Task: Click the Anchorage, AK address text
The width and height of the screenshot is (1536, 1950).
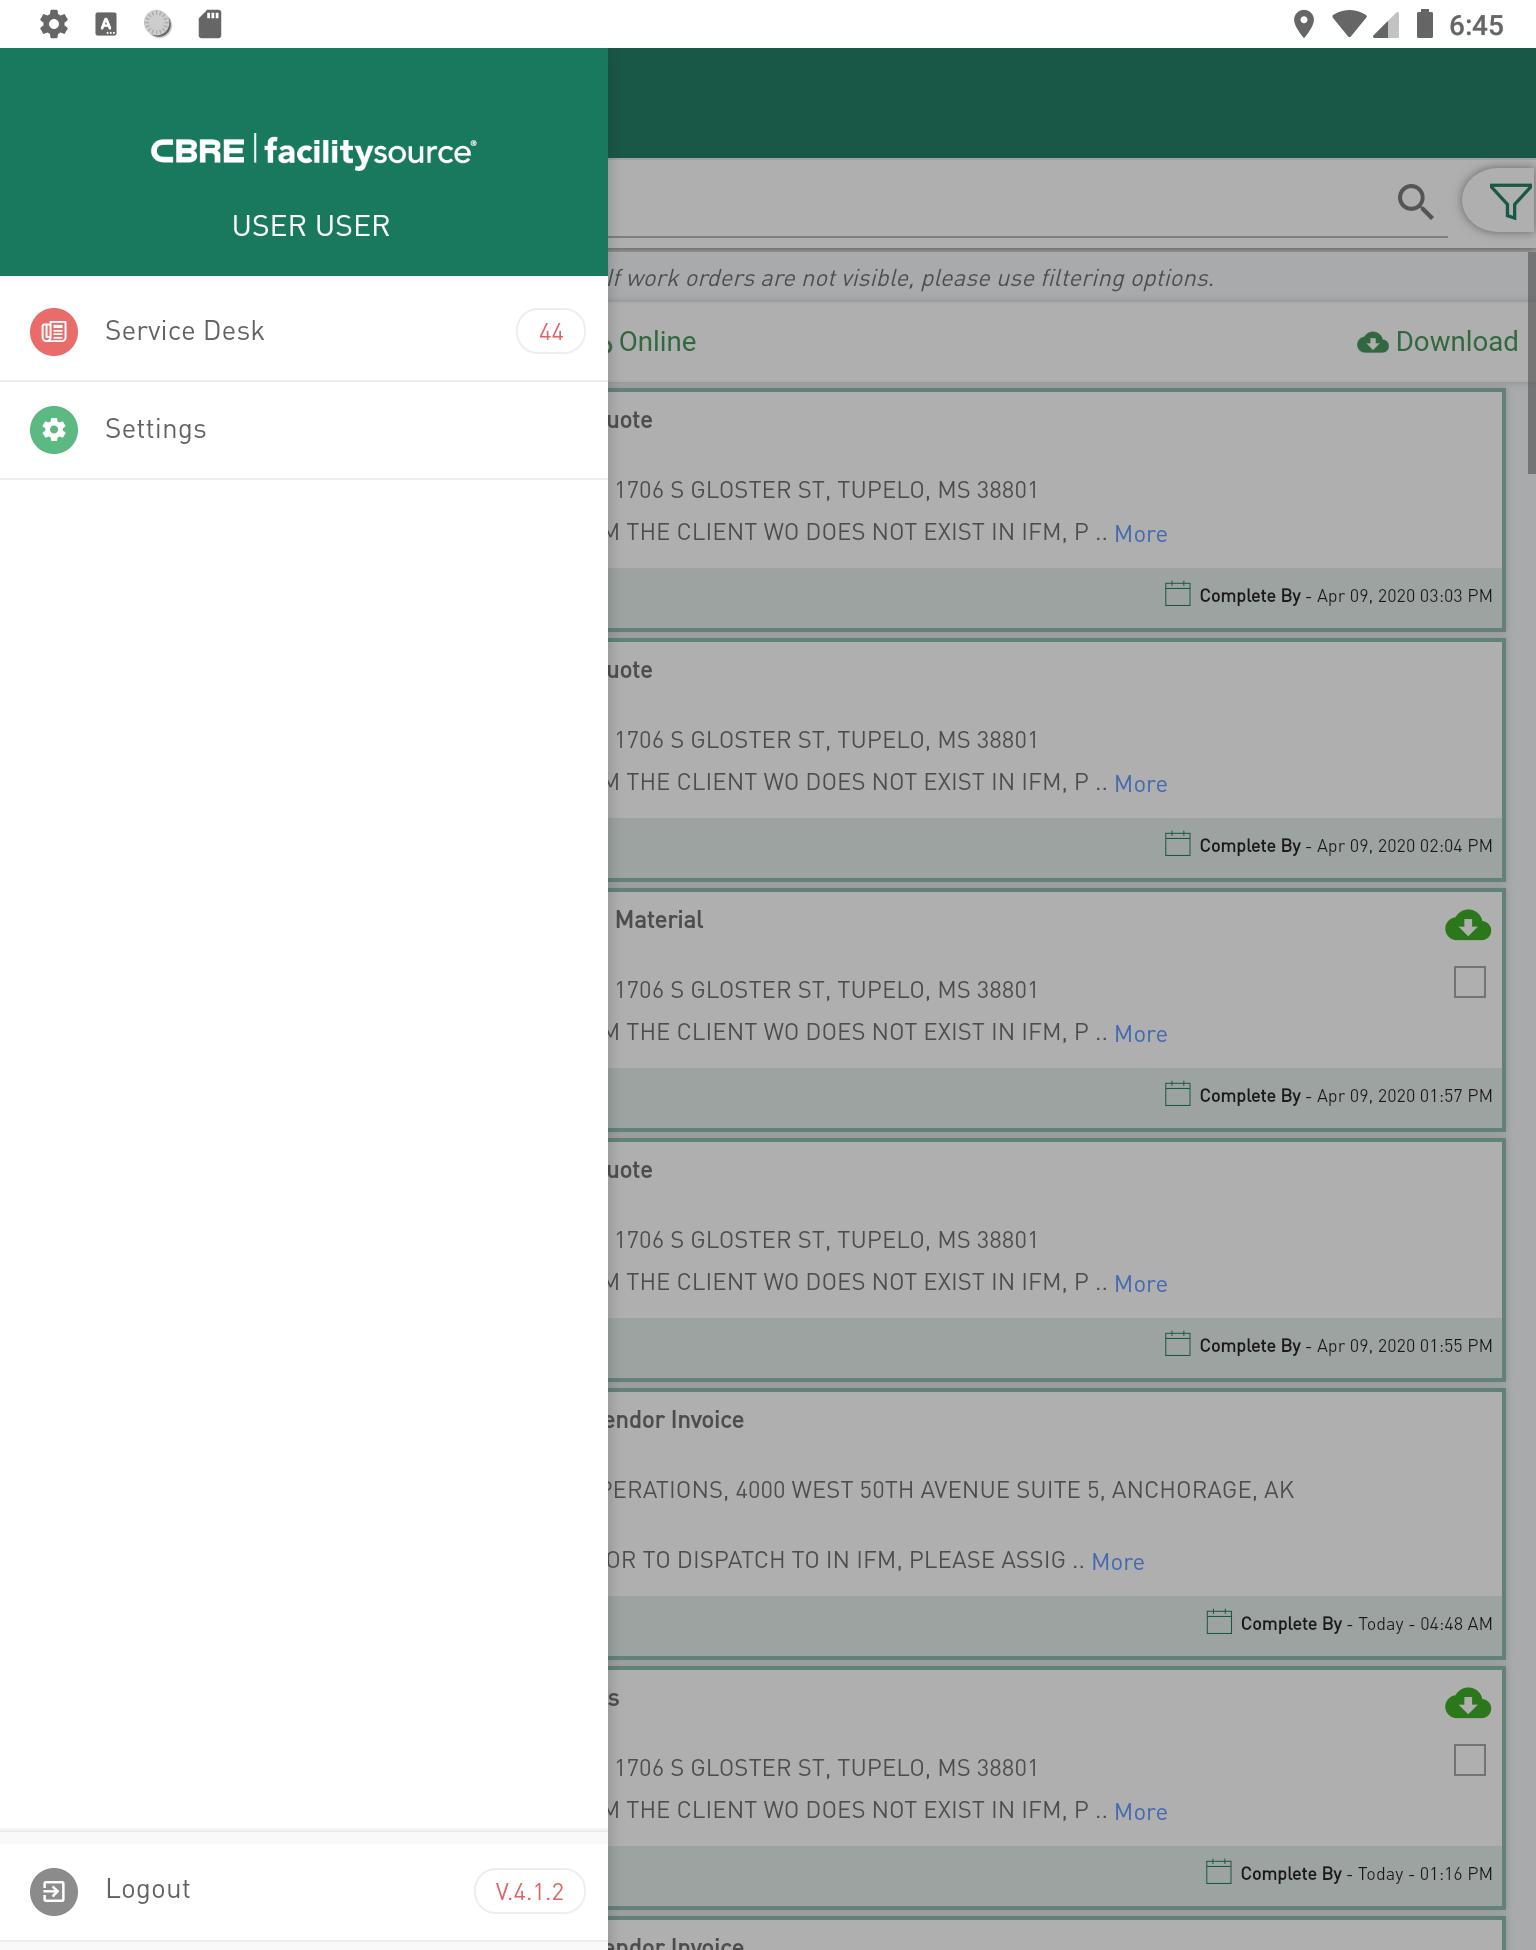Action: [x=950, y=1490]
